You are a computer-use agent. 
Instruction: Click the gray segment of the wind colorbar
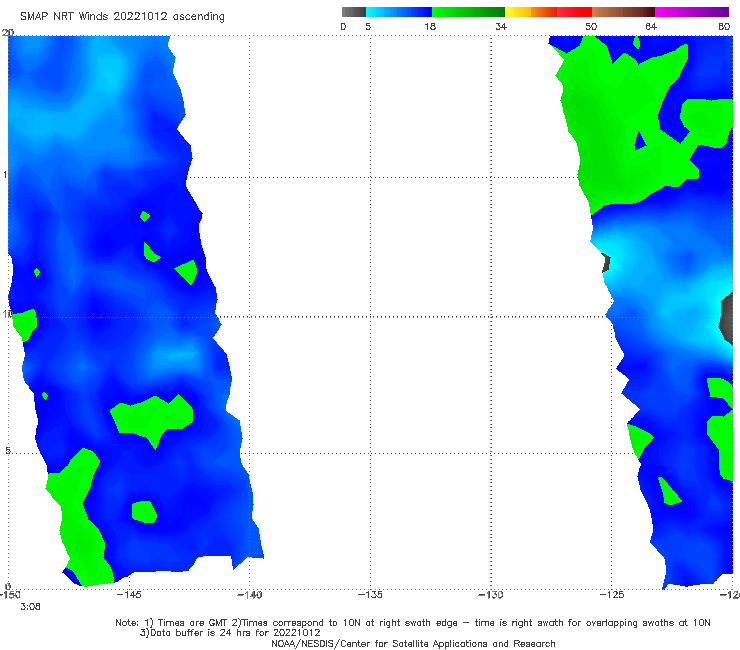coord(354,12)
